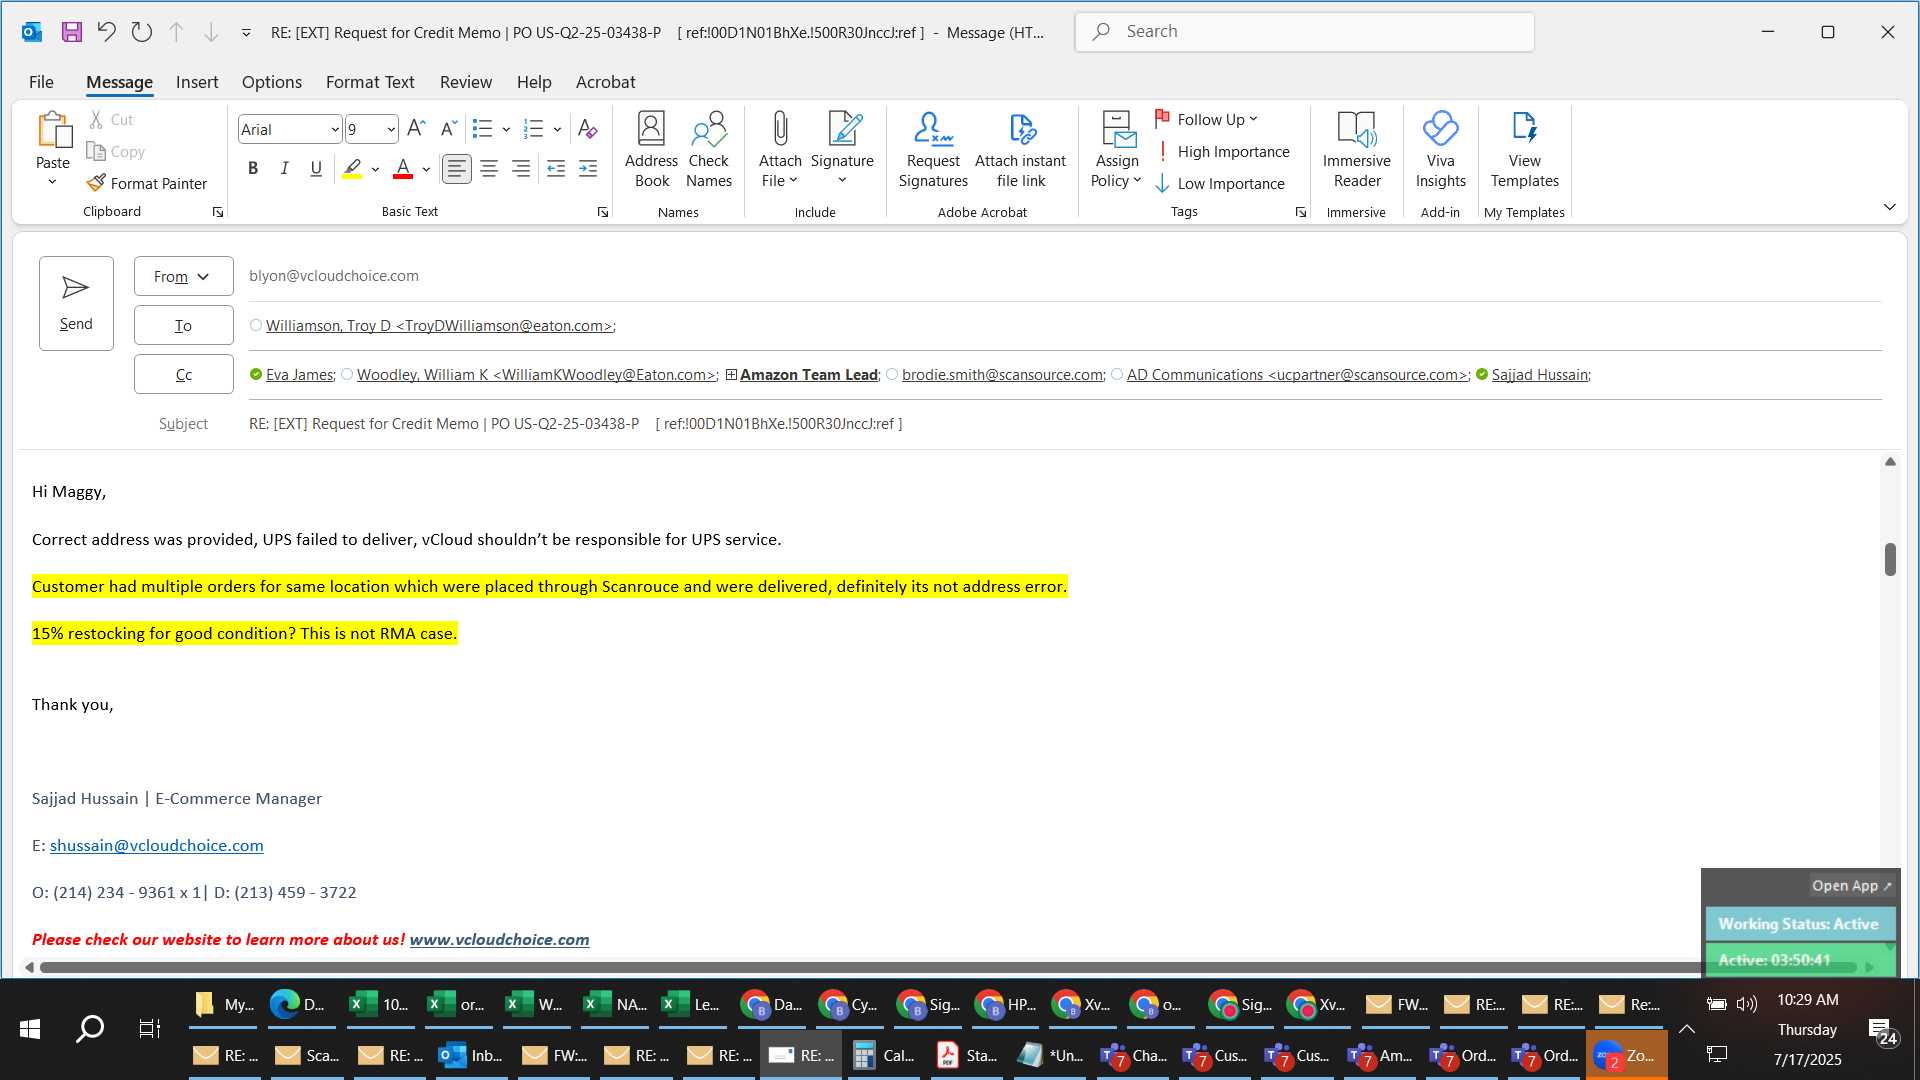Open Viva Insights add-in
Screen dimensions: 1920x1080
coord(1440,149)
